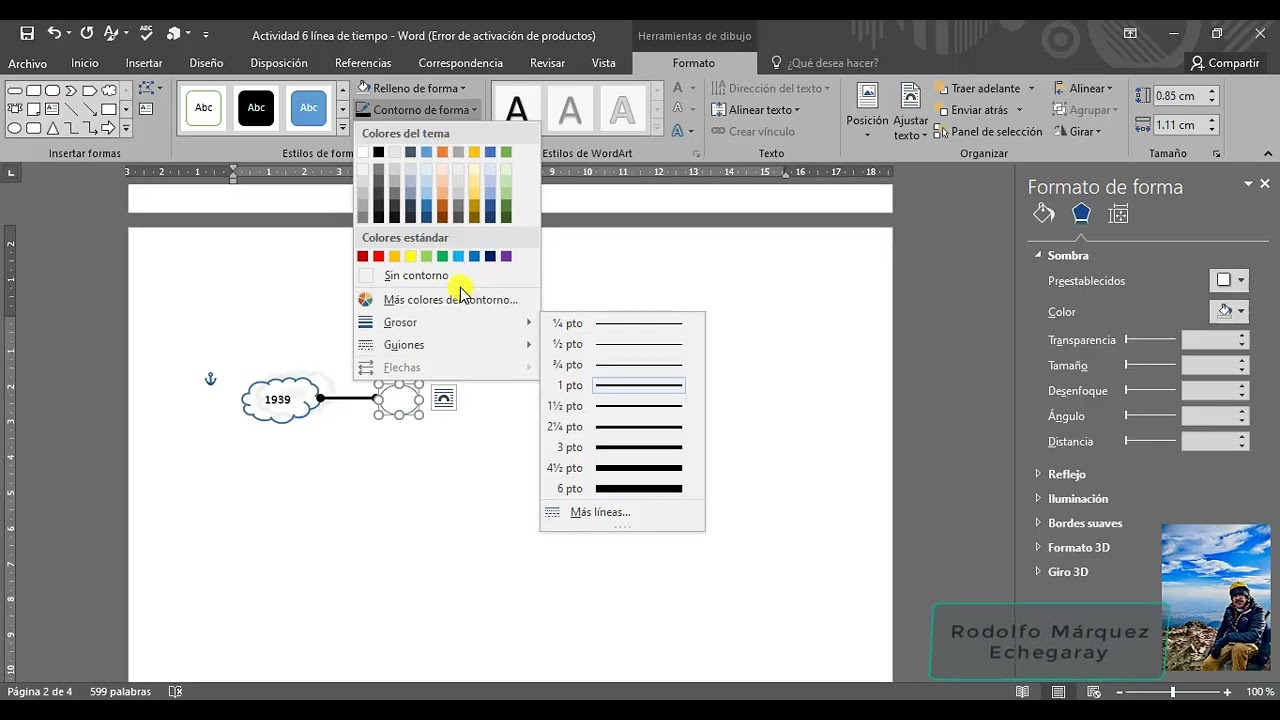Image resolution: width=1280 pixels, height=720 pixels.
Task: Pick the red standard outline color
Action: (378, 257)
